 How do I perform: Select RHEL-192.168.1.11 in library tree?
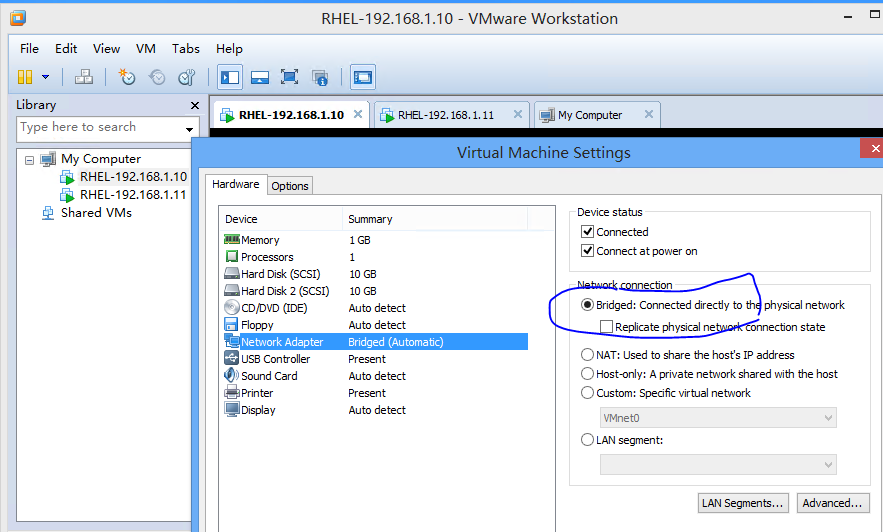133,195
